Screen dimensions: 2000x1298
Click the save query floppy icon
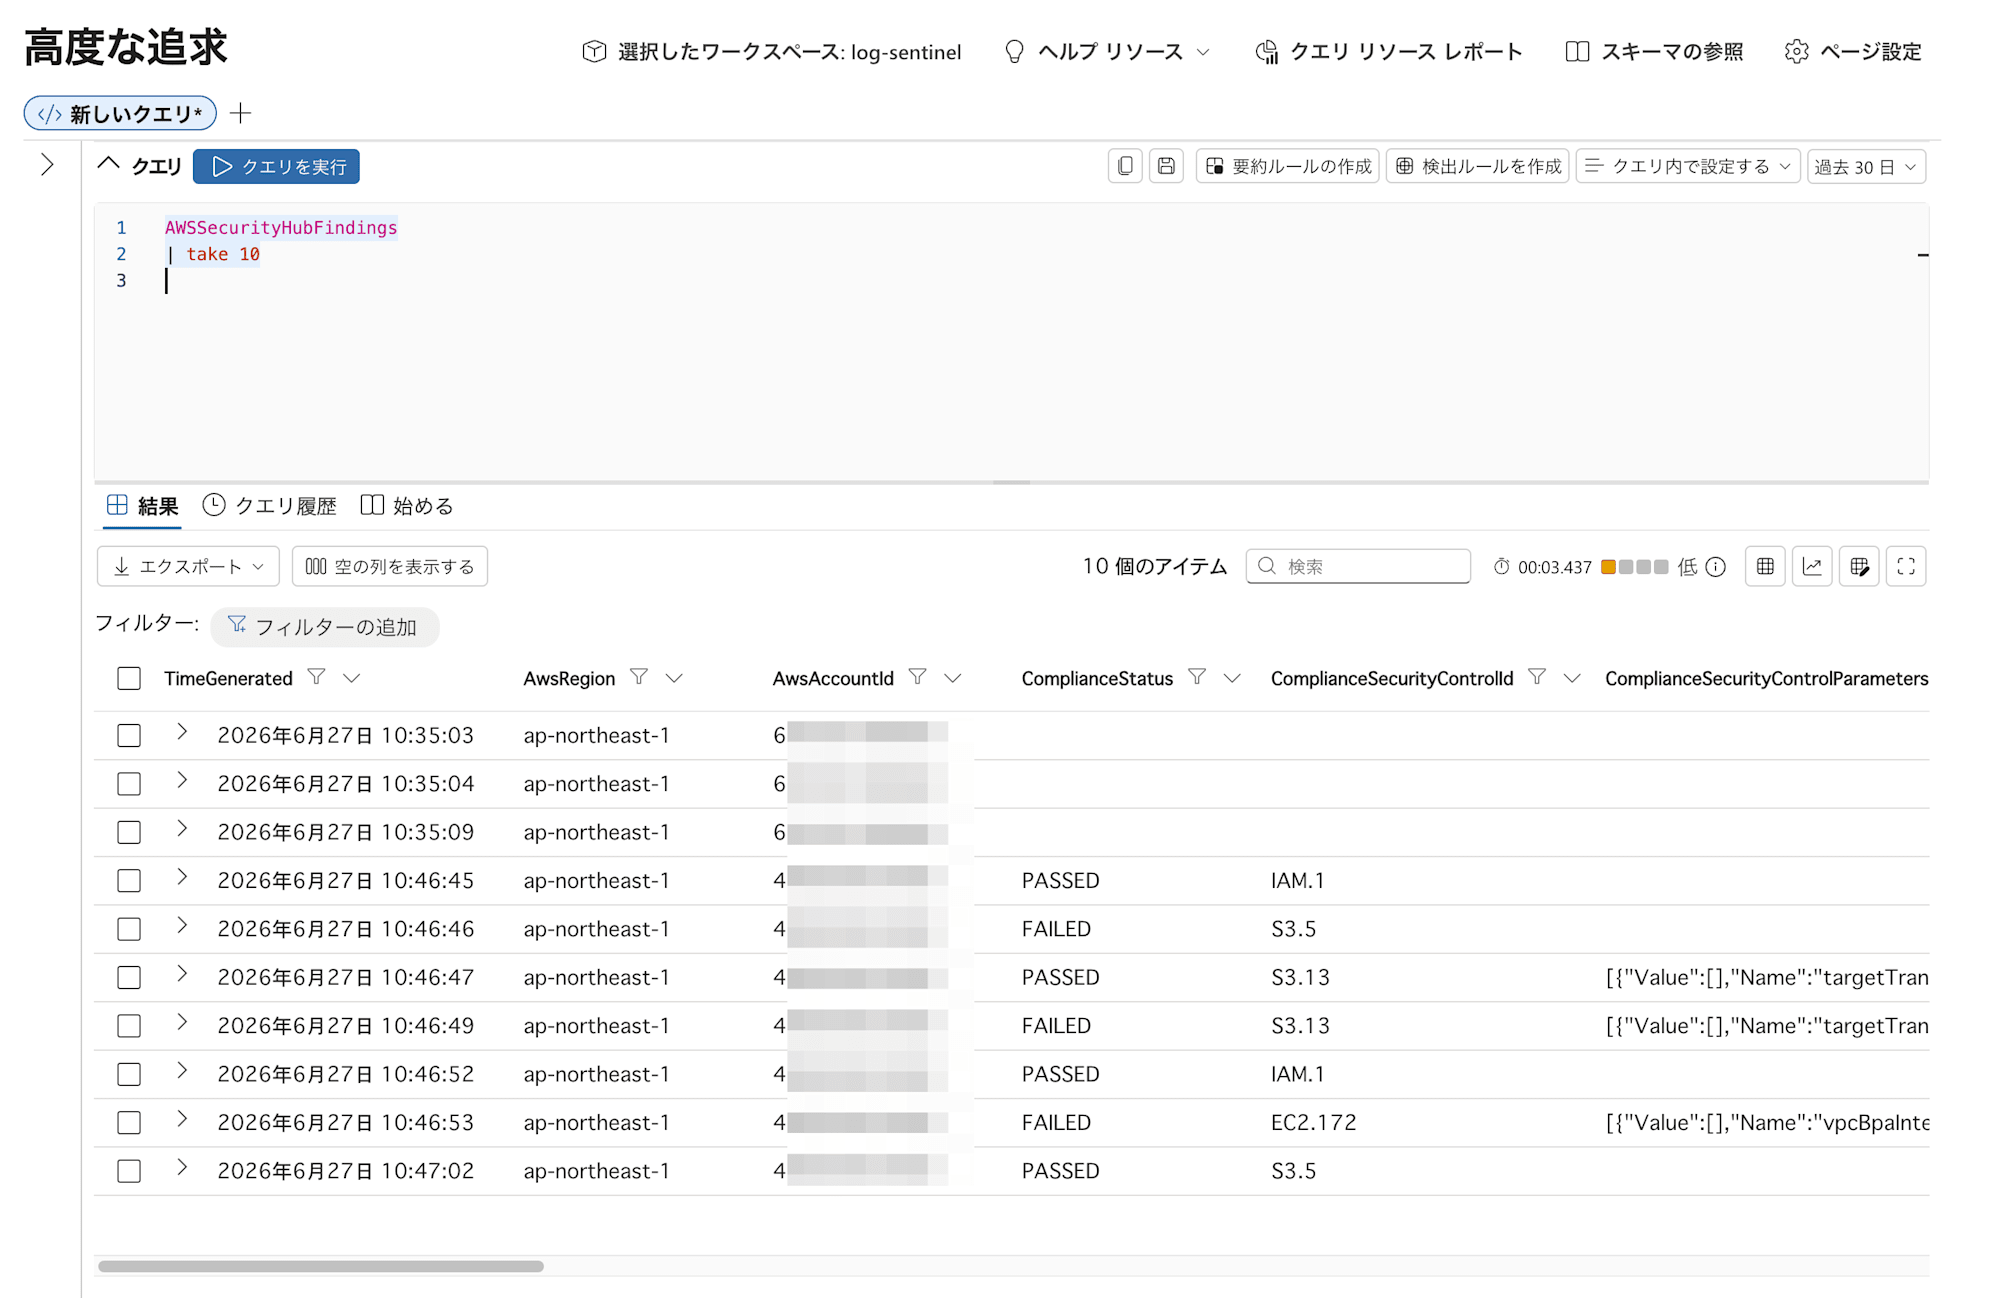(x=1166, y=166)
